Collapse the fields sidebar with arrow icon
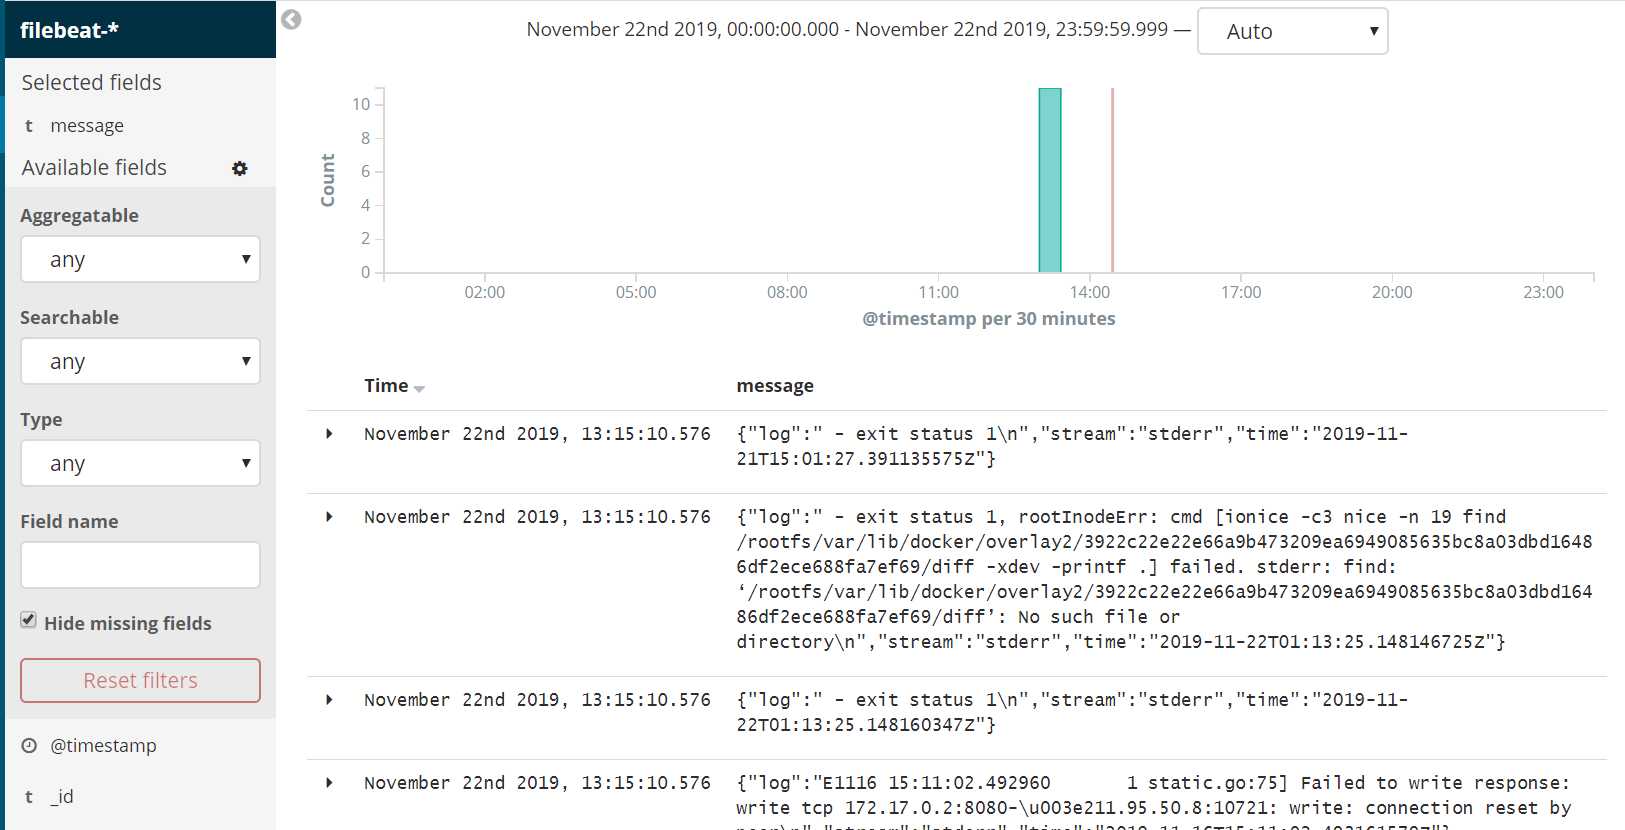The height and width of the screenshot is (830, 1625). pos(291,19)
